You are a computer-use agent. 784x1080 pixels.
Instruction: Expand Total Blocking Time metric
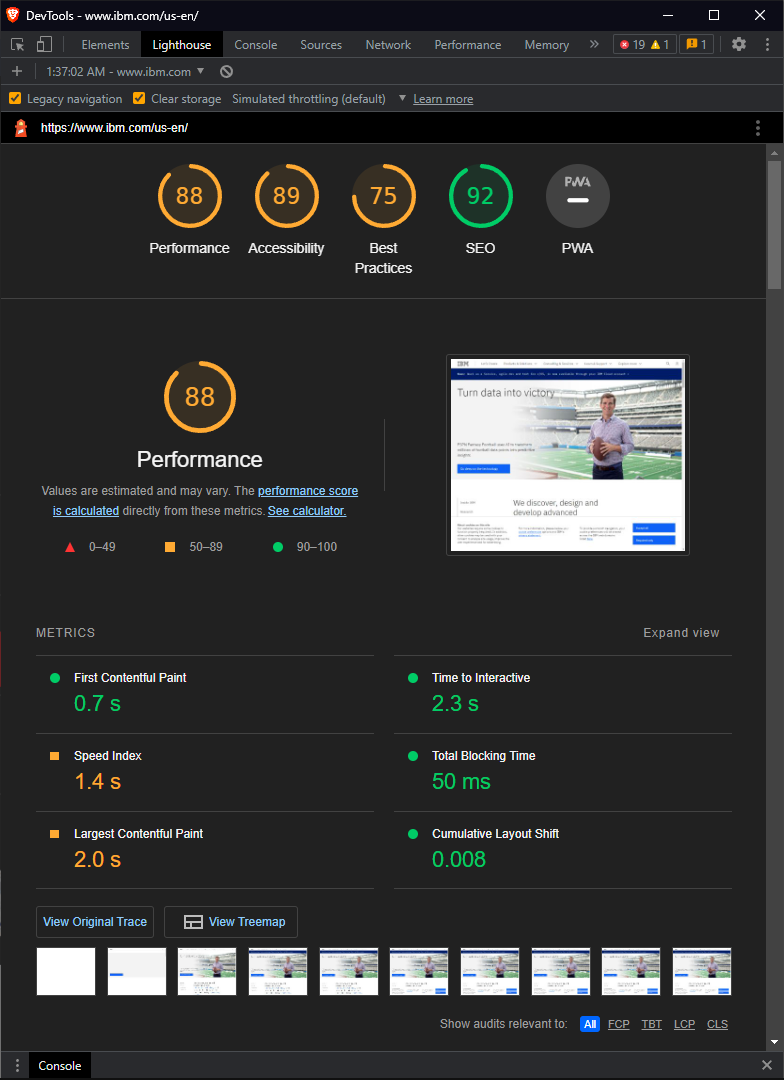(x=563, y=772)
